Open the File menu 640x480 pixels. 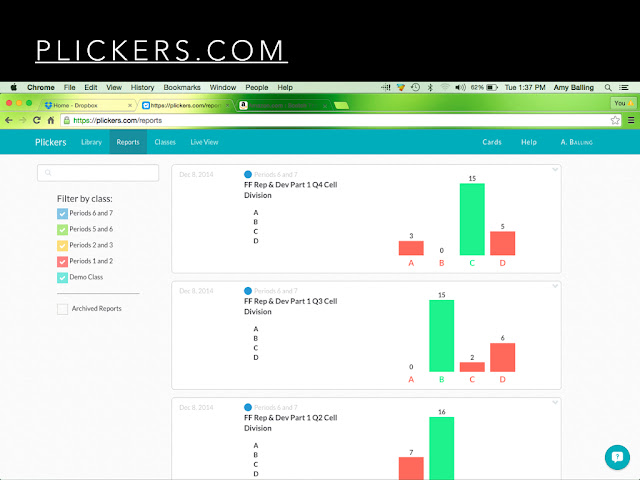click(x=69, y=87)
